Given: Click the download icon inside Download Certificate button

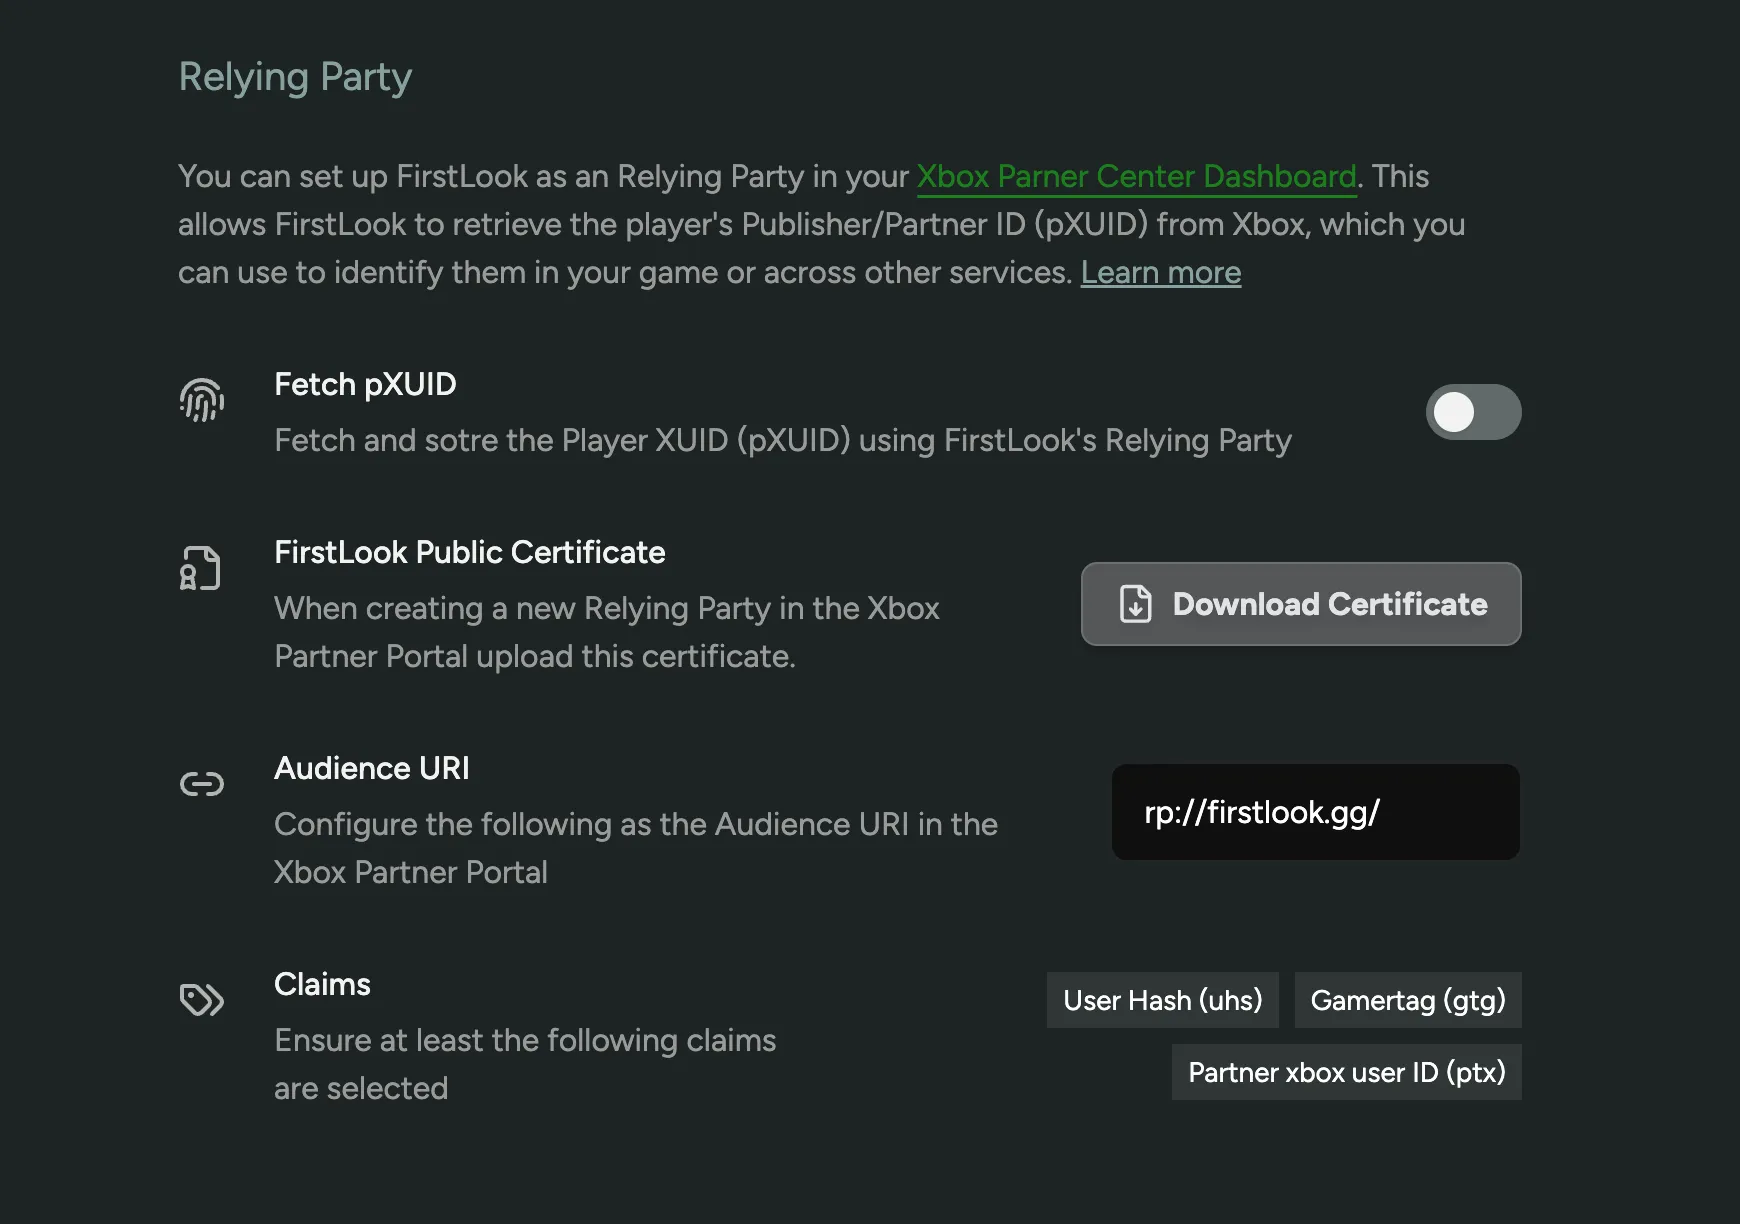Looking at the screenshot, I should [x=1134, y=604].
